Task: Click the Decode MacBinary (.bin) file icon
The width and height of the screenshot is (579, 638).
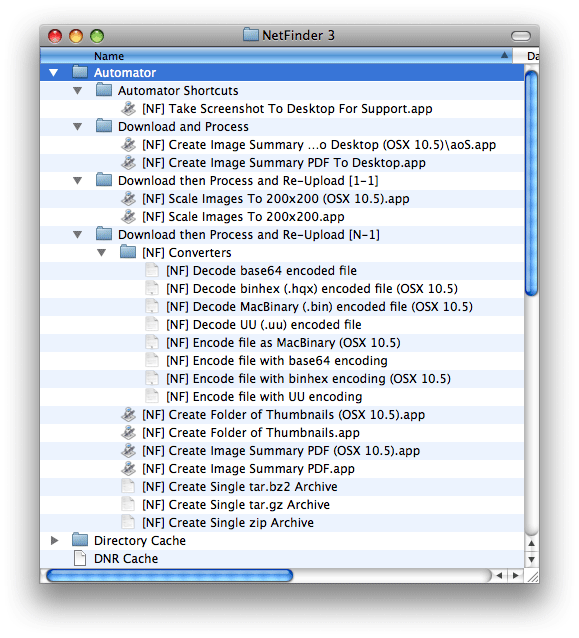Action: pyautogui.click(x=152, y=306)
